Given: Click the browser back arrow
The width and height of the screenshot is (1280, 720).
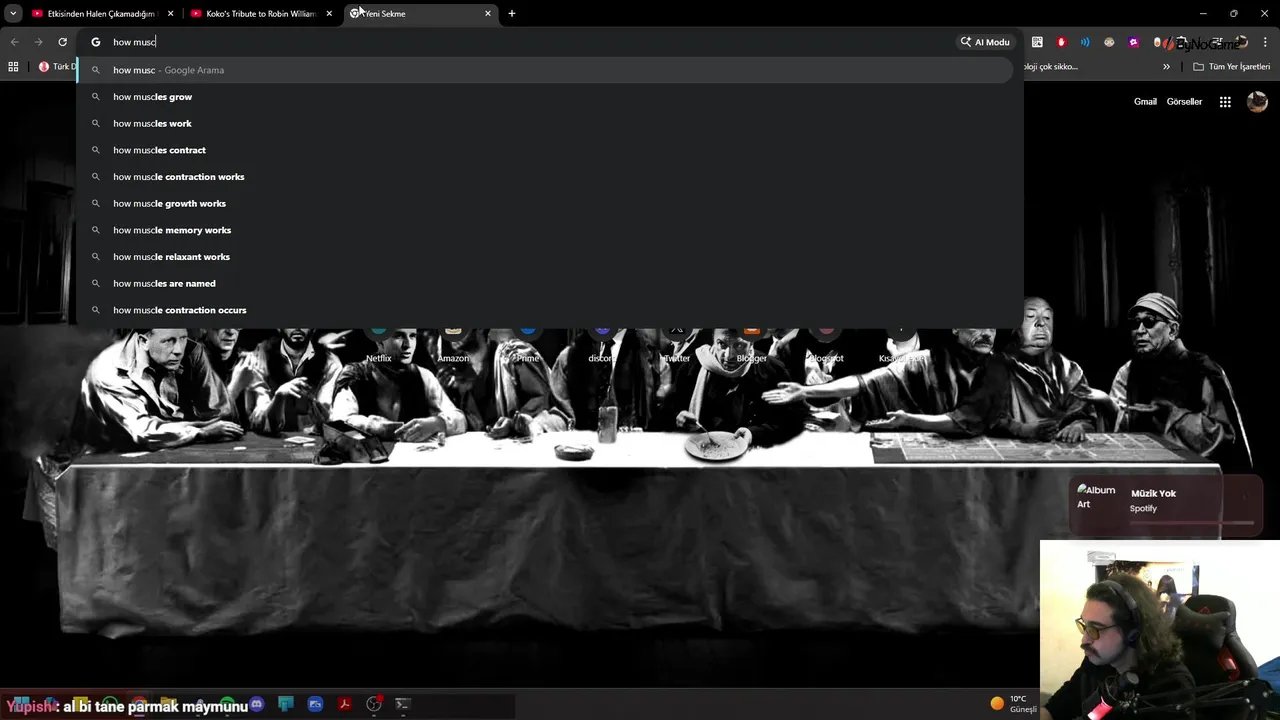Looking at the screenshot, I should tap(14, 42).
